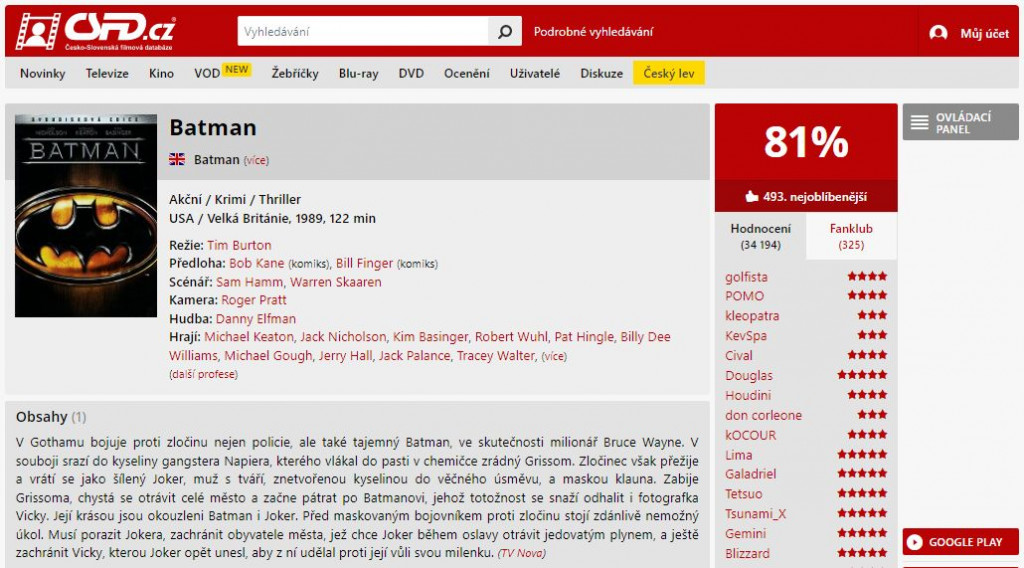Click Jerry Hall in cast list
The image size is (1024, 568).
345,356
